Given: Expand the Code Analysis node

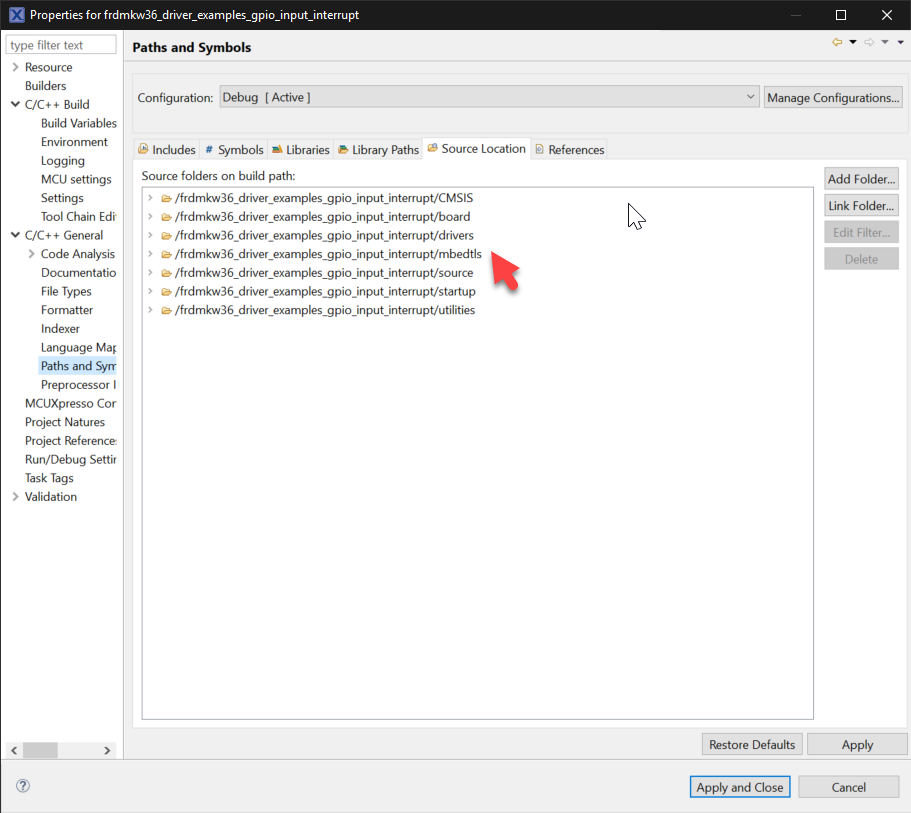Looking at the screenshot, I should pyautogui.click(x=31, y=254).
